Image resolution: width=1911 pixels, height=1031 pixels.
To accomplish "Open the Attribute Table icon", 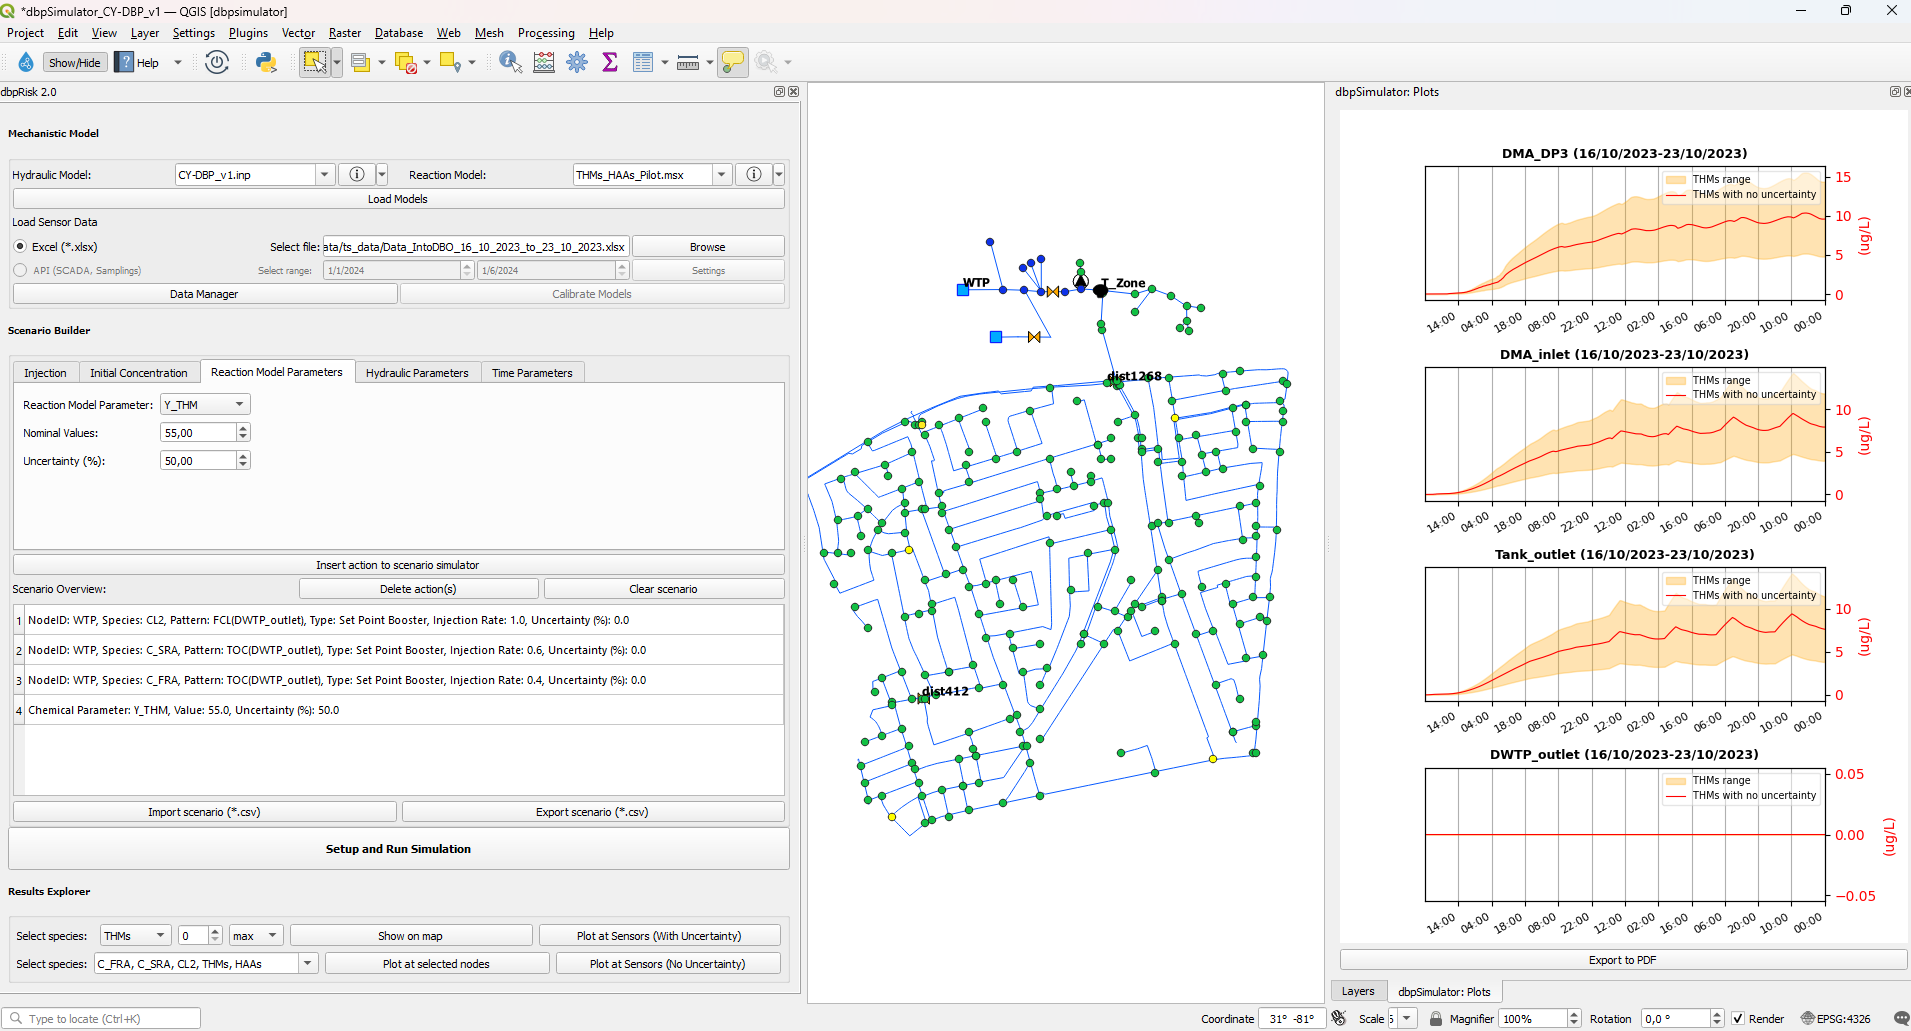I will (643, 62).
